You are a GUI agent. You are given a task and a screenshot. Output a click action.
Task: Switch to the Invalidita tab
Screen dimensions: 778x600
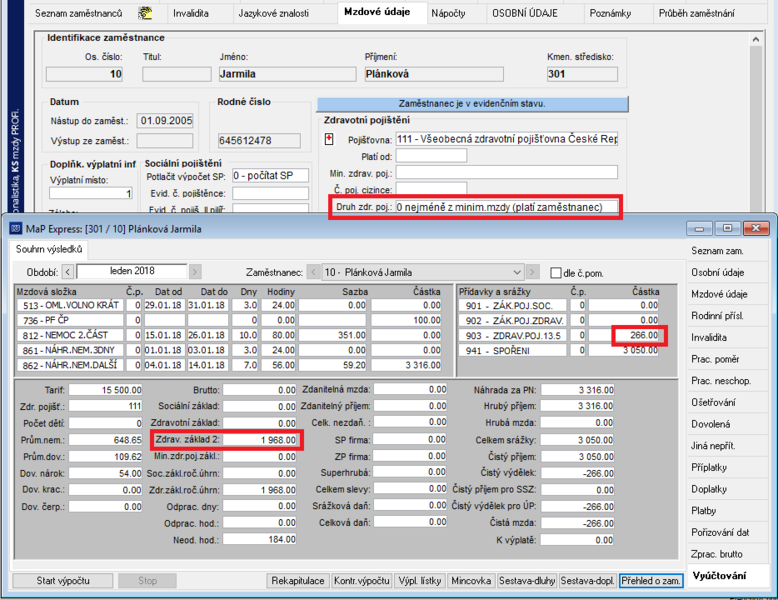191,13
